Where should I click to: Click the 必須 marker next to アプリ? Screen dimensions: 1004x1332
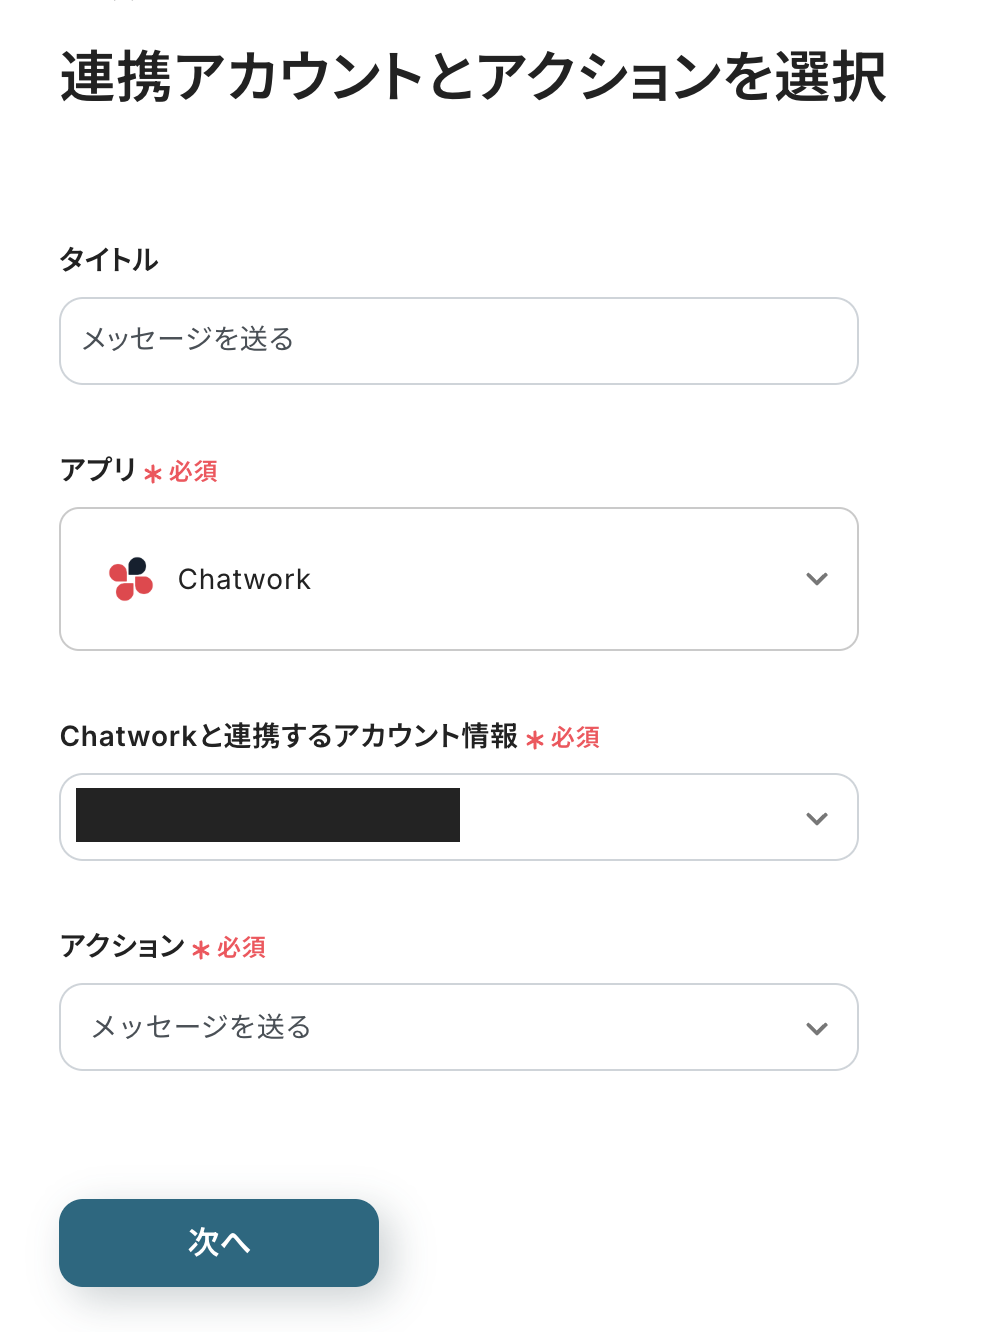tap(193, 471)
